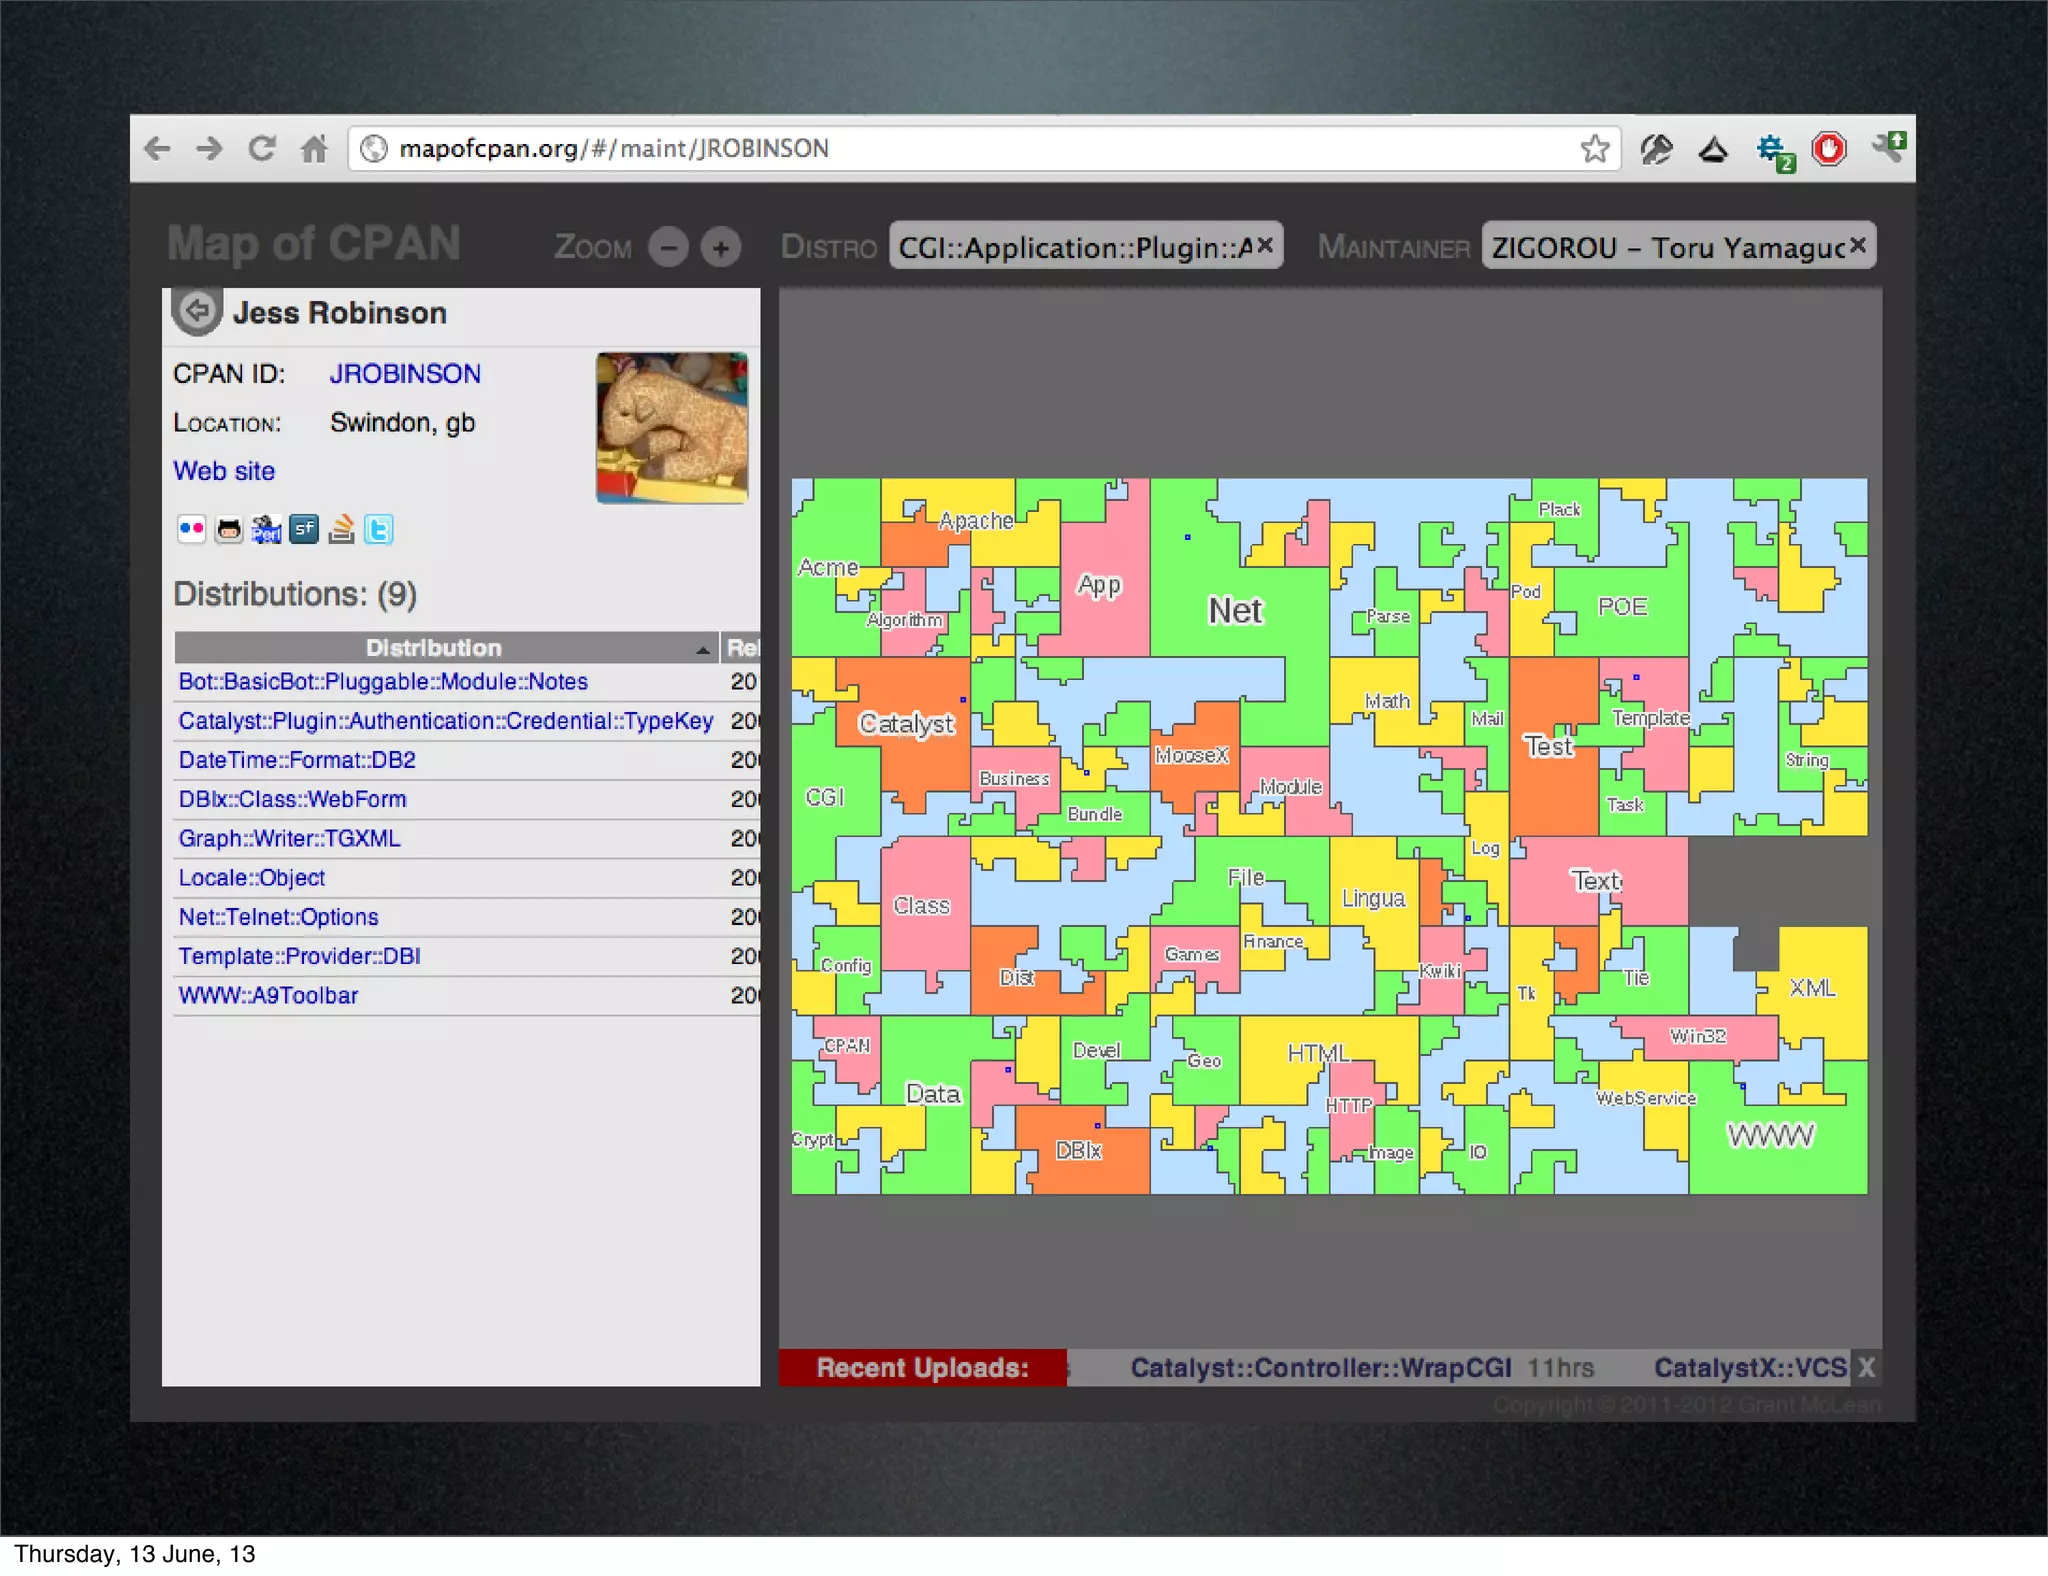Clear the Distro search field
This screenshot has width=2048, height=1576.
[x=1265, y=245]
